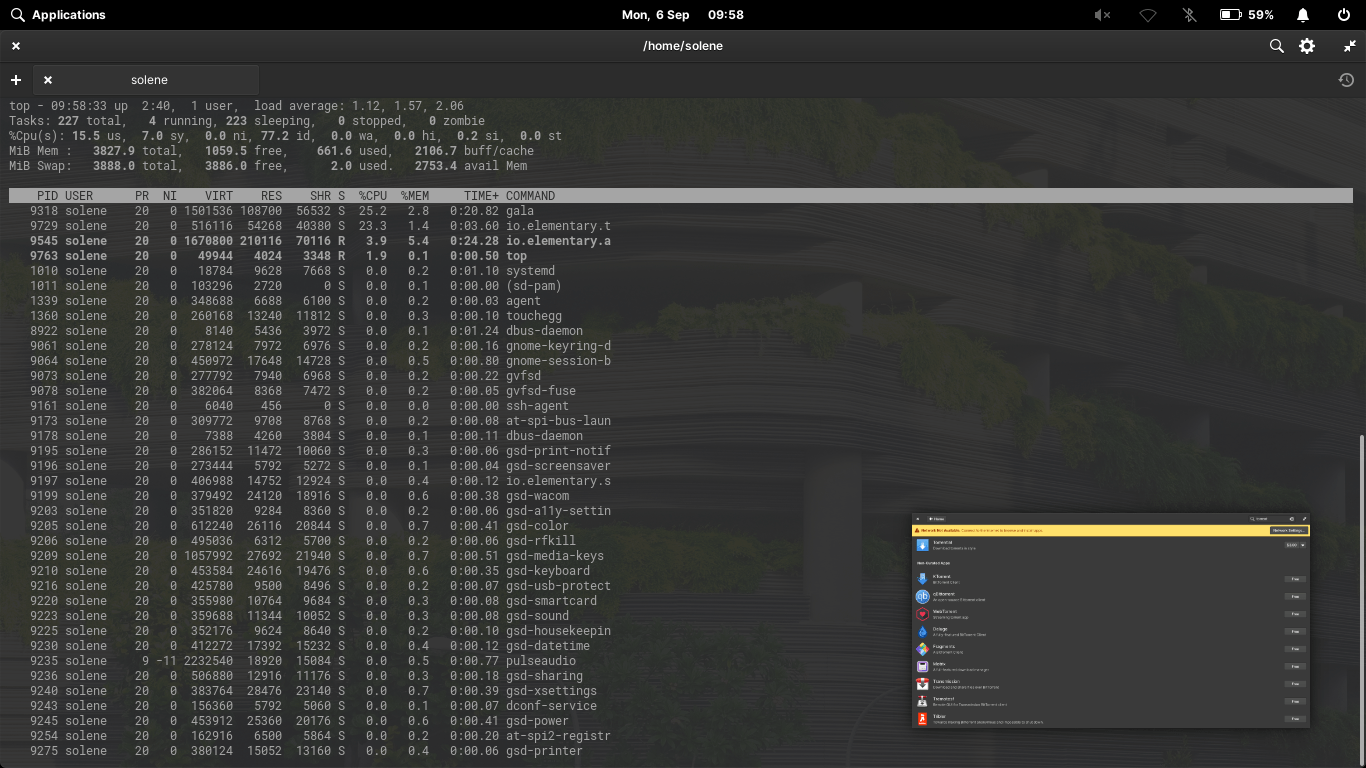This screenshot has height=768, width=1366.
Task: Open the power session menu icon
Action: 1344,15
